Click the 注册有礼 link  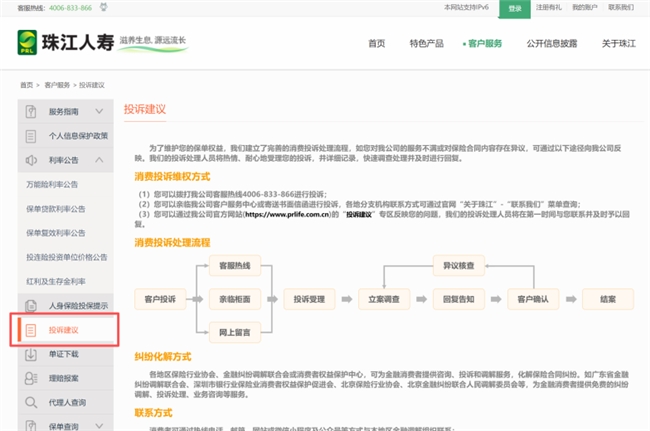(548, 7)
